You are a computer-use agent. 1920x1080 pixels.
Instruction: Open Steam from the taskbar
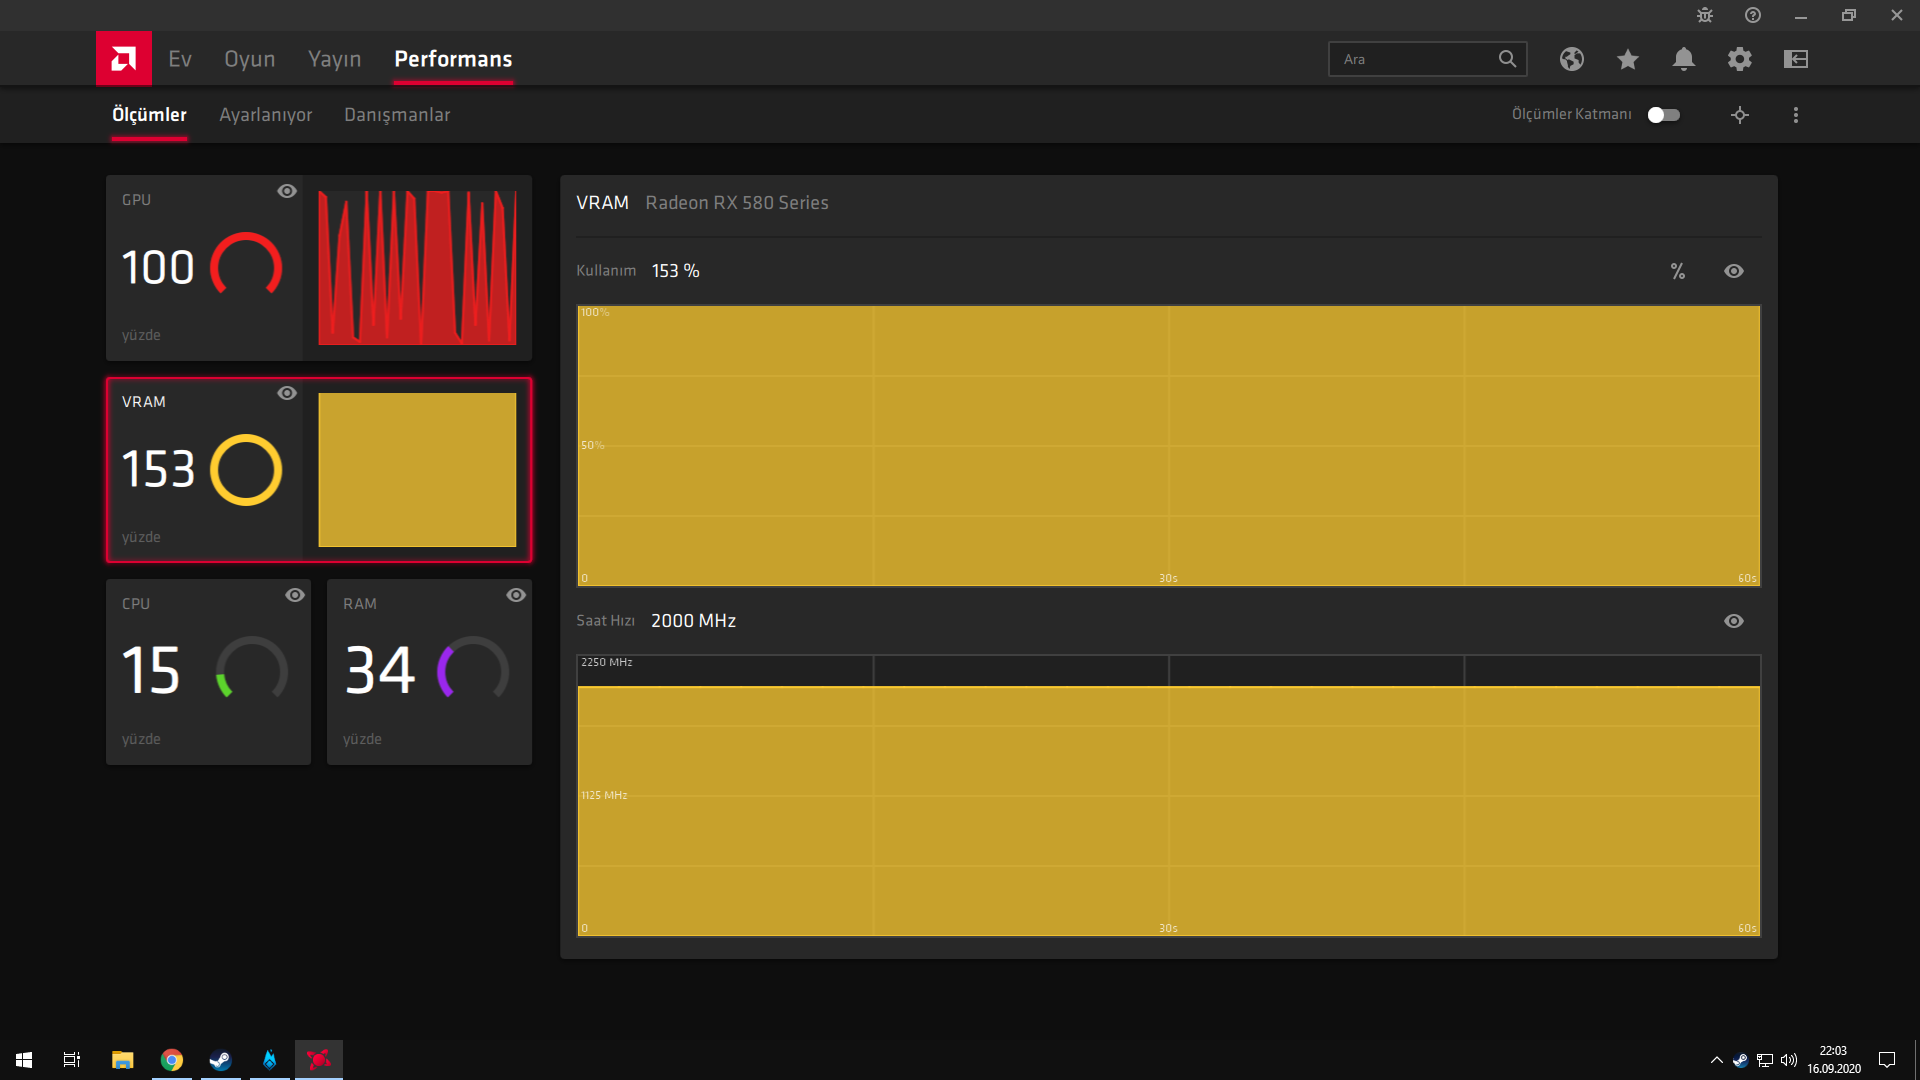click(220, 1060)
